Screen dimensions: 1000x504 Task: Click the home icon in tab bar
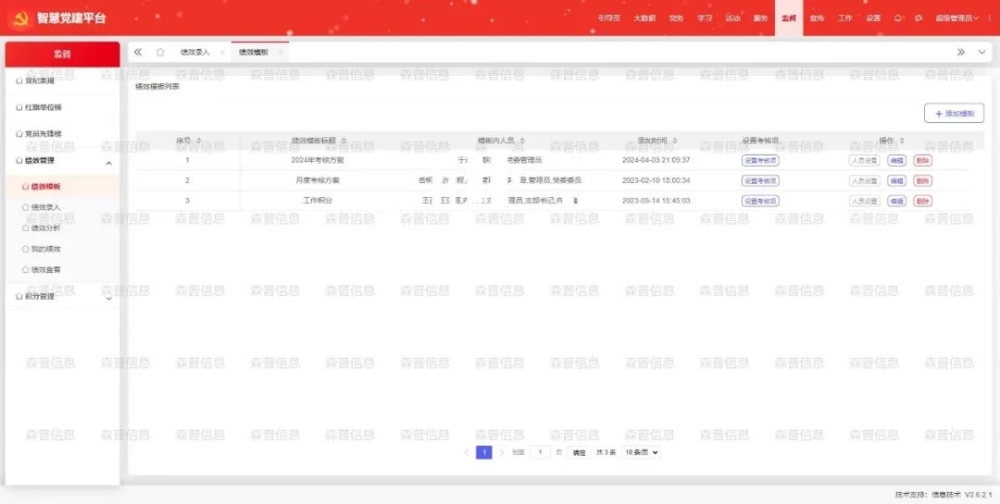tap(160, 52)
